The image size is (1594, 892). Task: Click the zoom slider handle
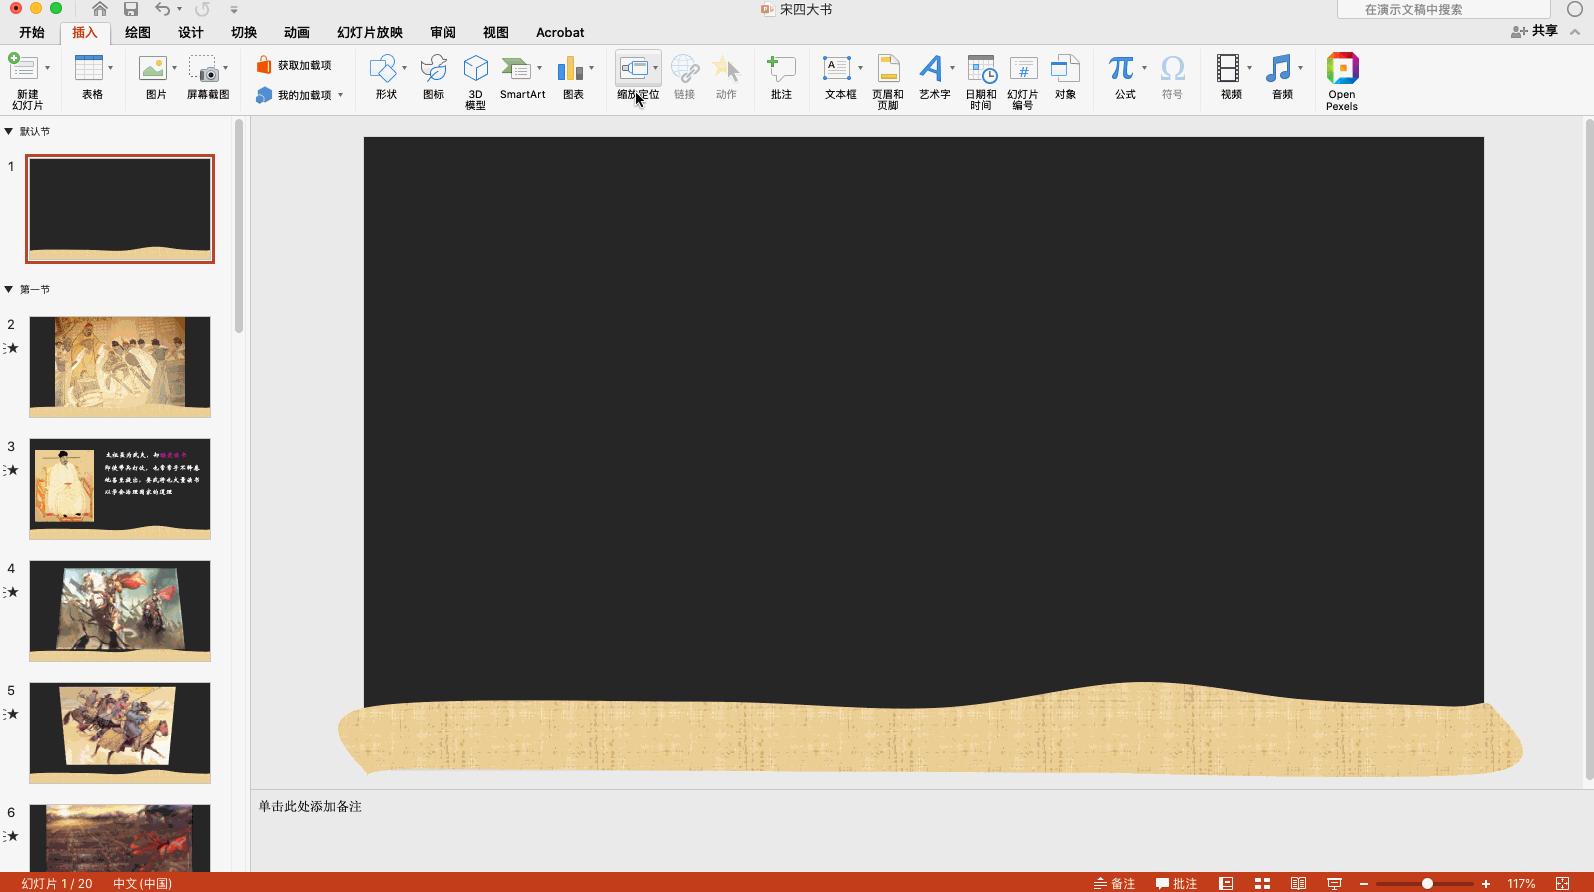(1427, 884)
